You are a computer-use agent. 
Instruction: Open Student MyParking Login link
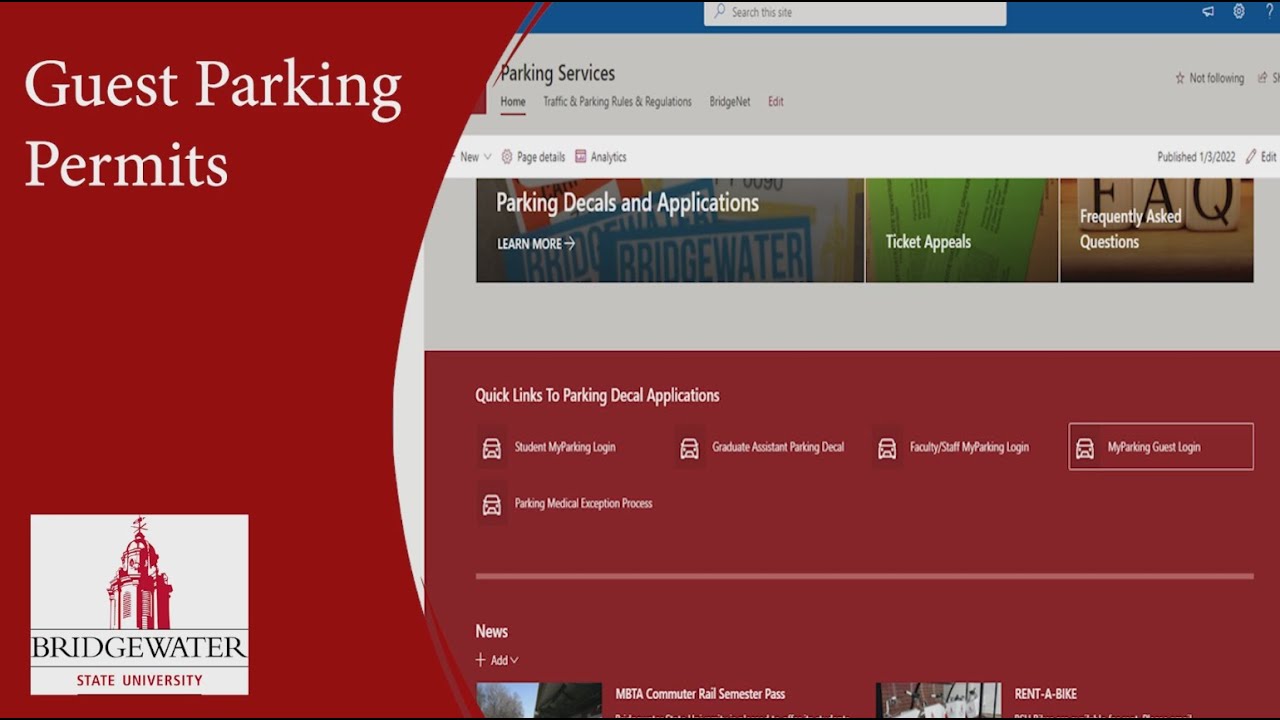tap(565, 447)
